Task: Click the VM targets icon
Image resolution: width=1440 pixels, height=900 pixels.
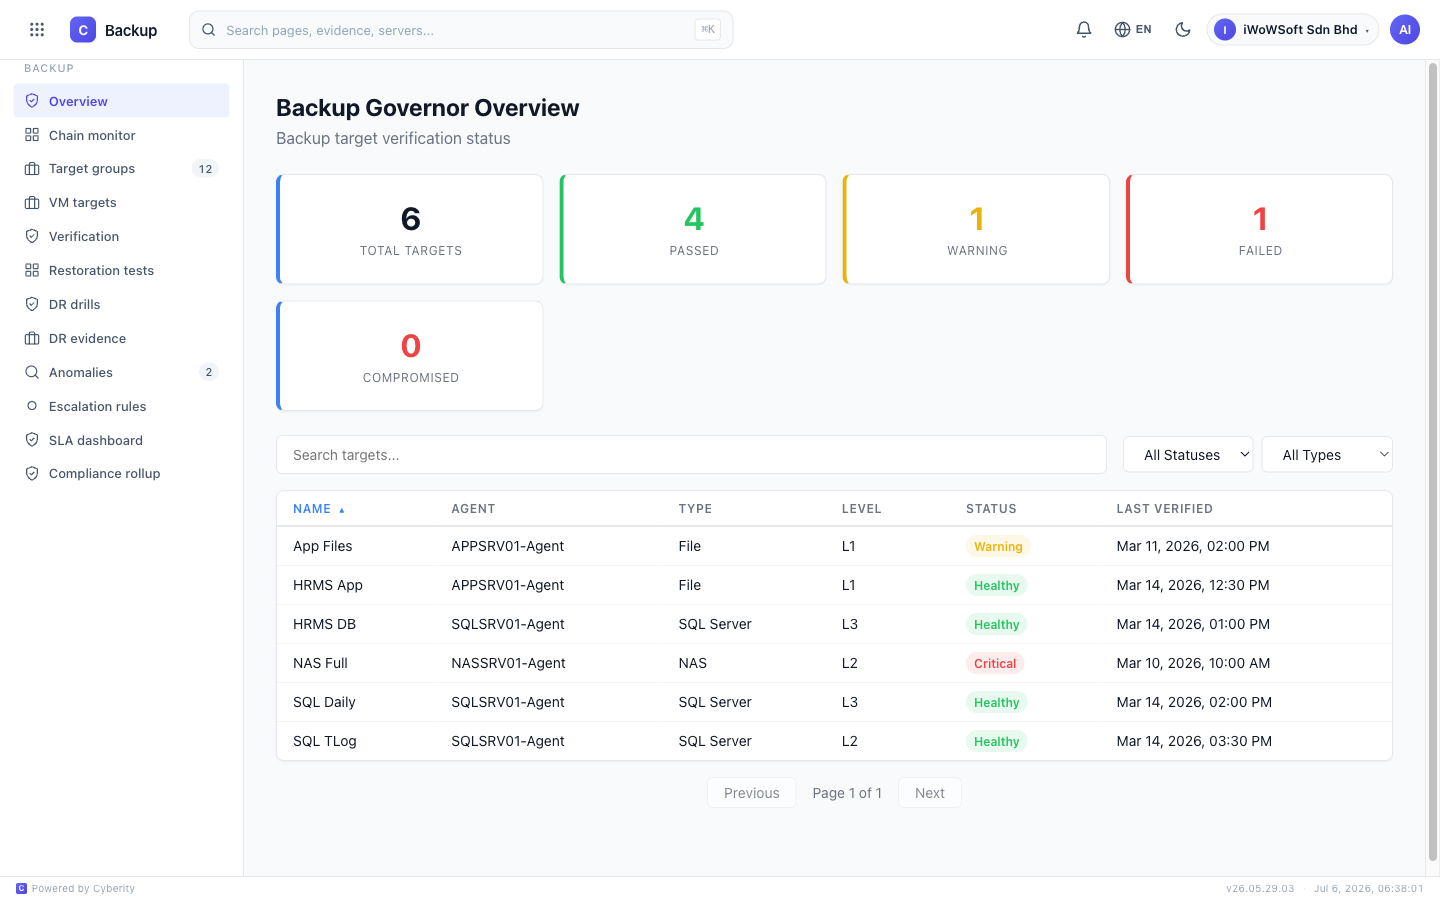Action: coord(32,203)
